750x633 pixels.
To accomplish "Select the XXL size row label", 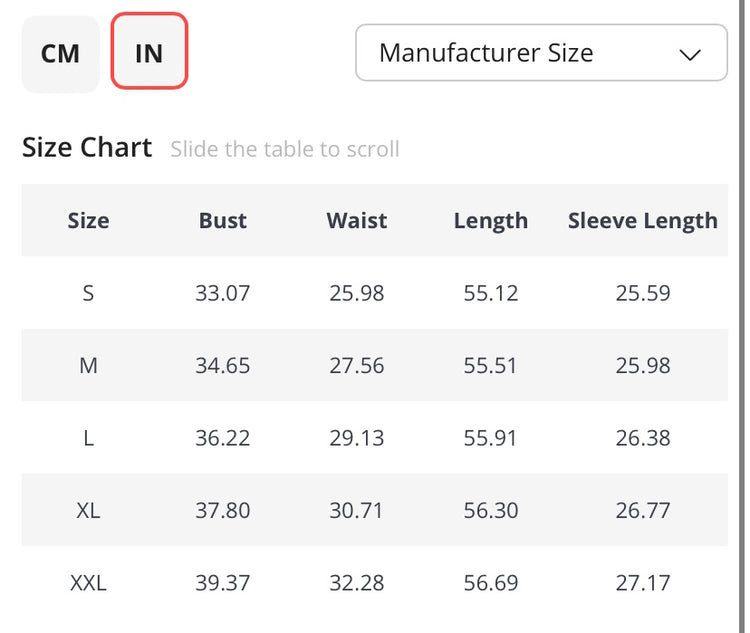I will click(x=88, y=583).
